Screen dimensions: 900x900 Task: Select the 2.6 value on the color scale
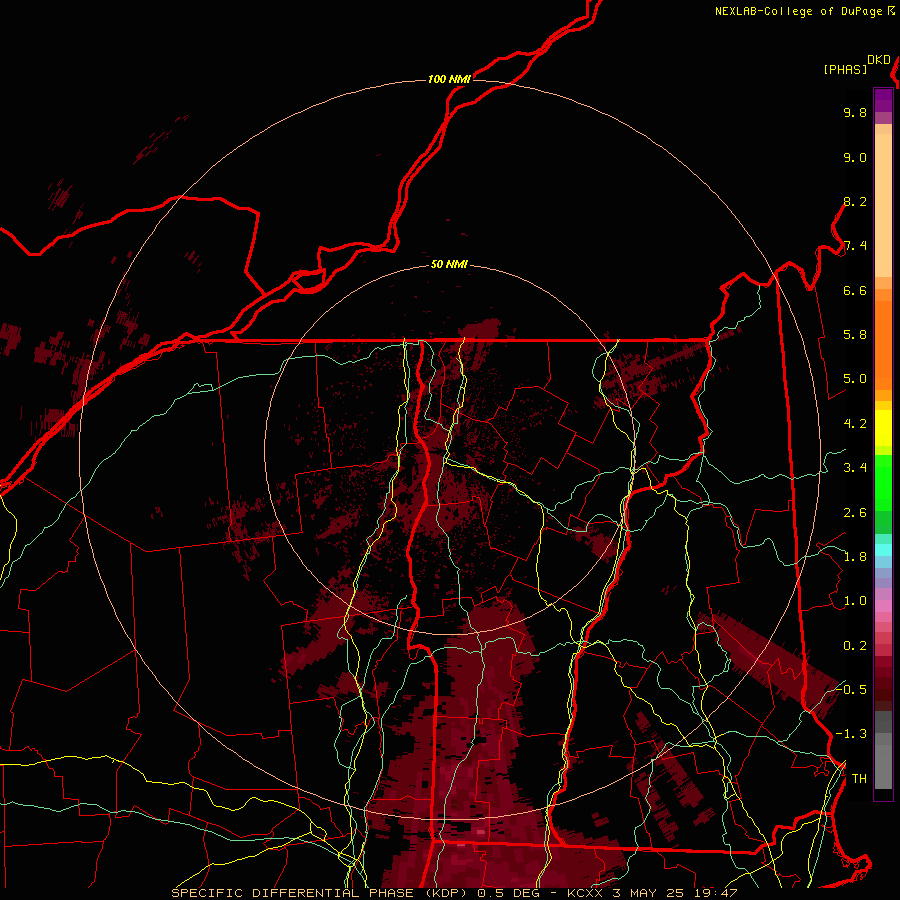pyautogui.click(x=855, y=513)
